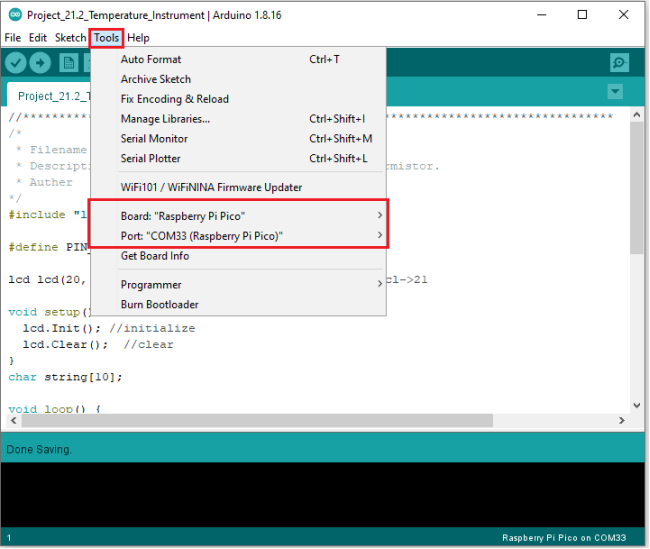This screenshot has height=549, width=650.
Task: Select Archive Sketch menu entry
Action: [x=238, y=79]
